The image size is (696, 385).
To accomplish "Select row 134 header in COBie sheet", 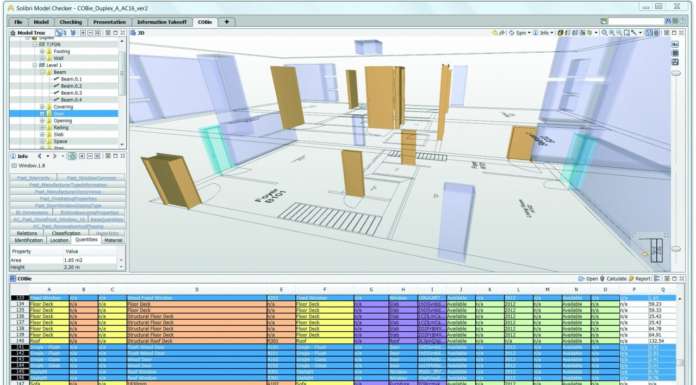I will pos(20,304).
